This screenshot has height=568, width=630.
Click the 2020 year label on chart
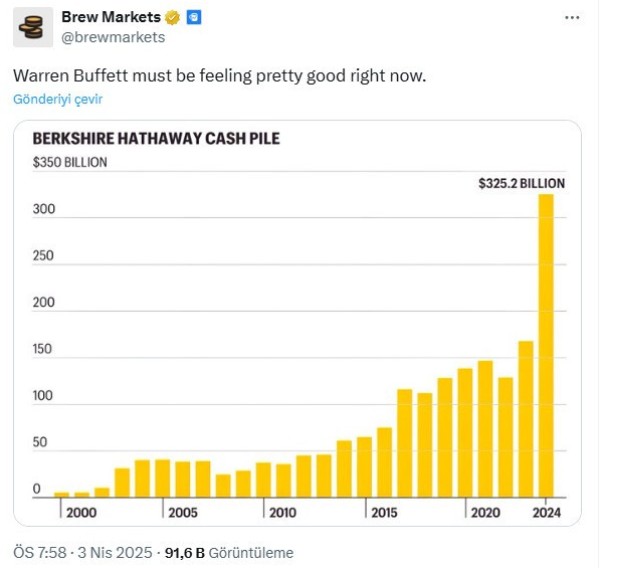pos(486,512)
